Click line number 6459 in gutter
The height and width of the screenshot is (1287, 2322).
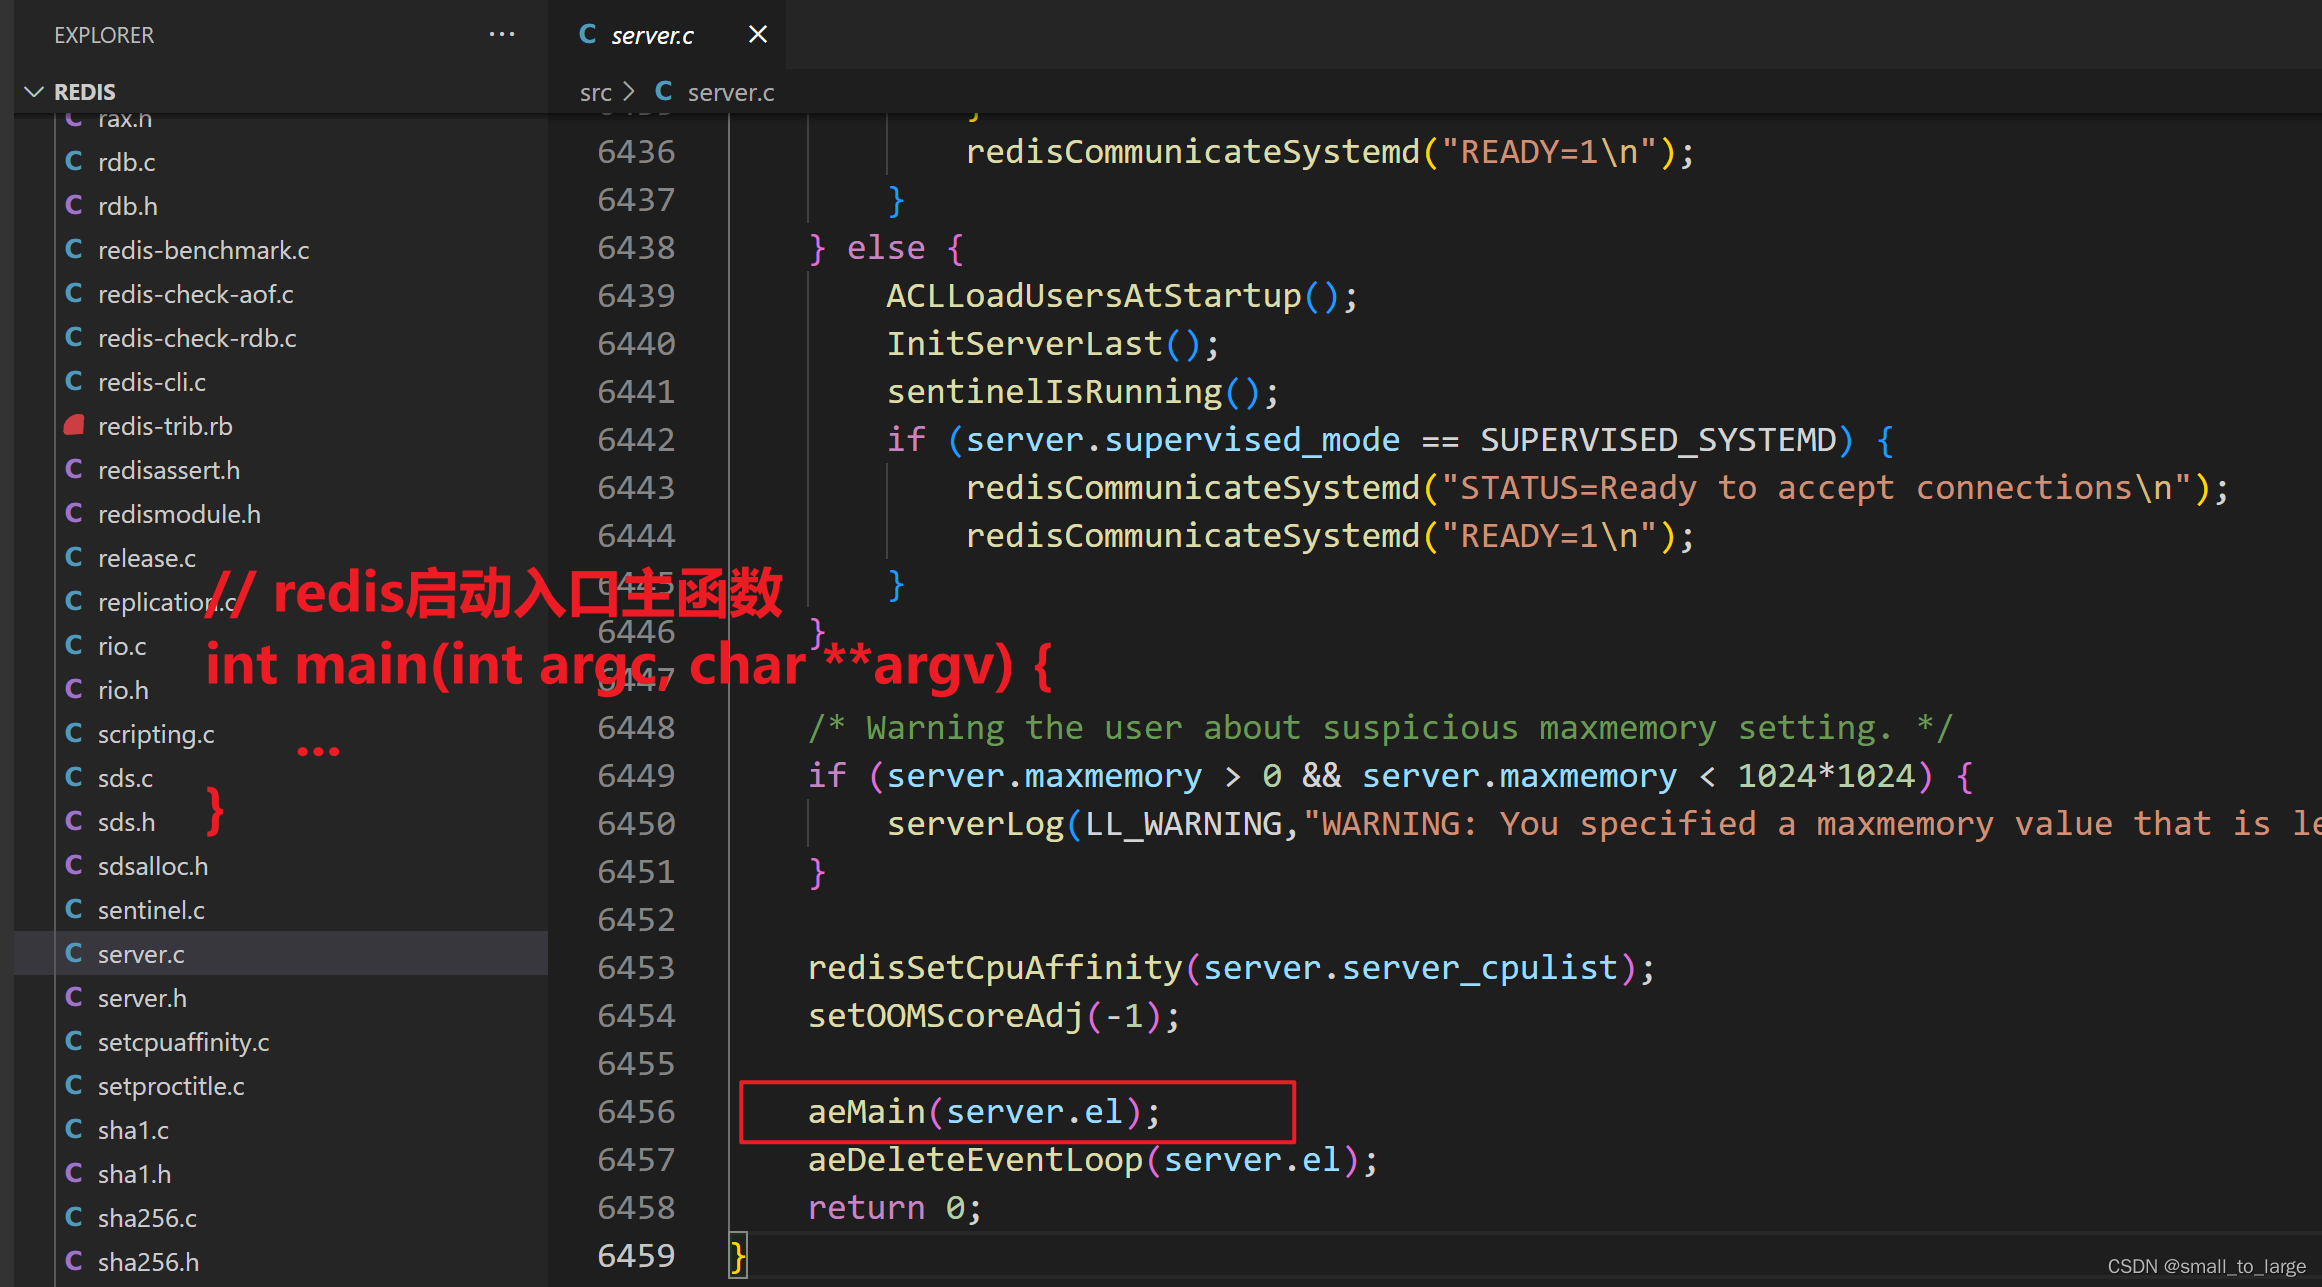(x=636, y=1256)
